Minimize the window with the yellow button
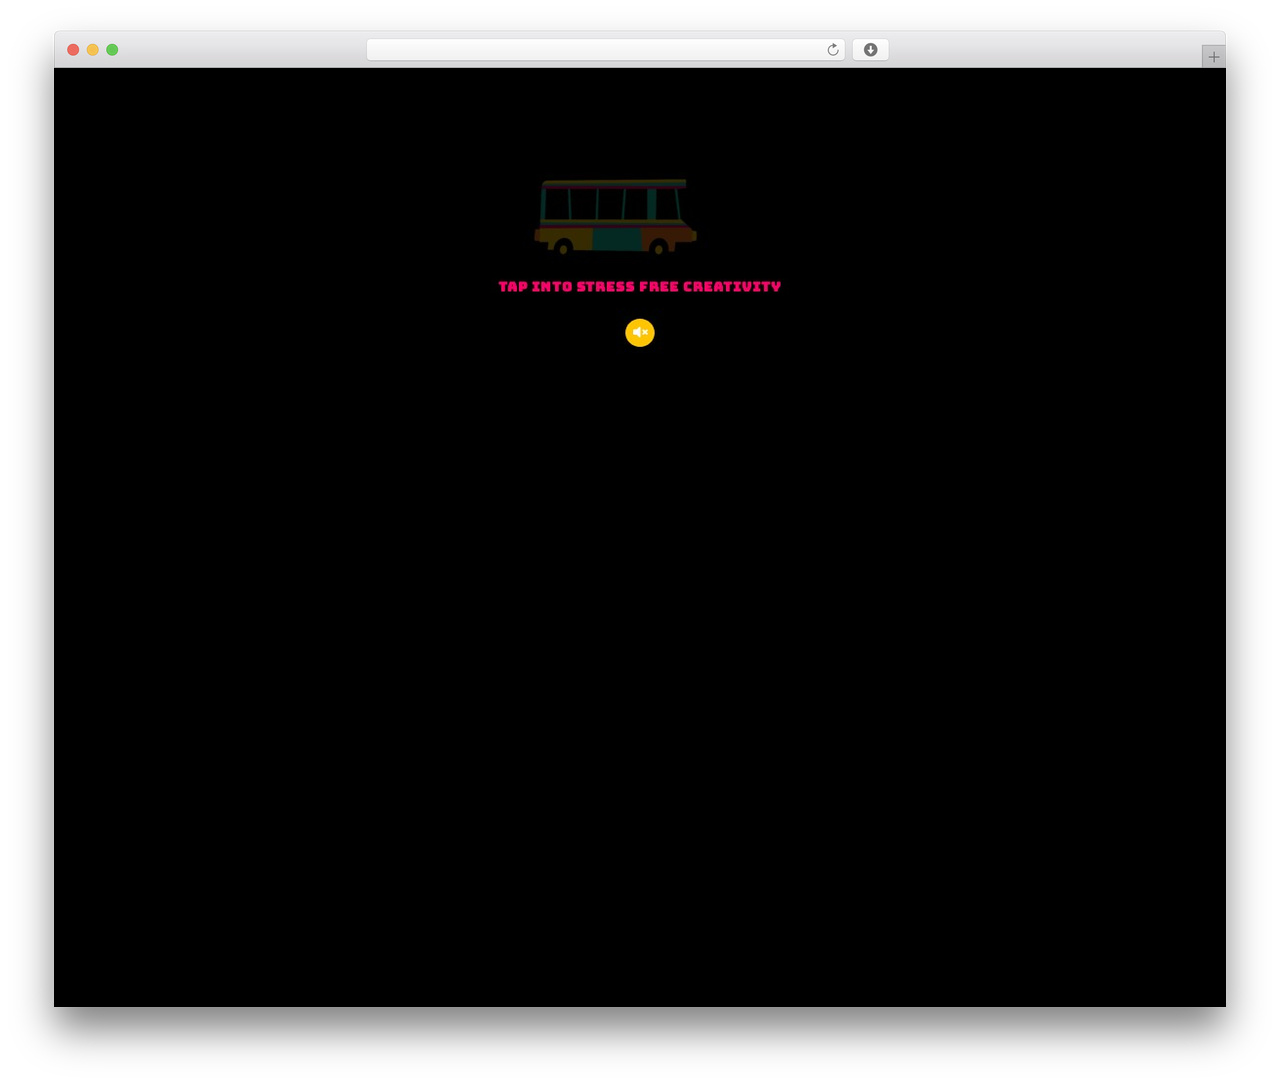The image size is (1280, 1084). tap(93, 50)
